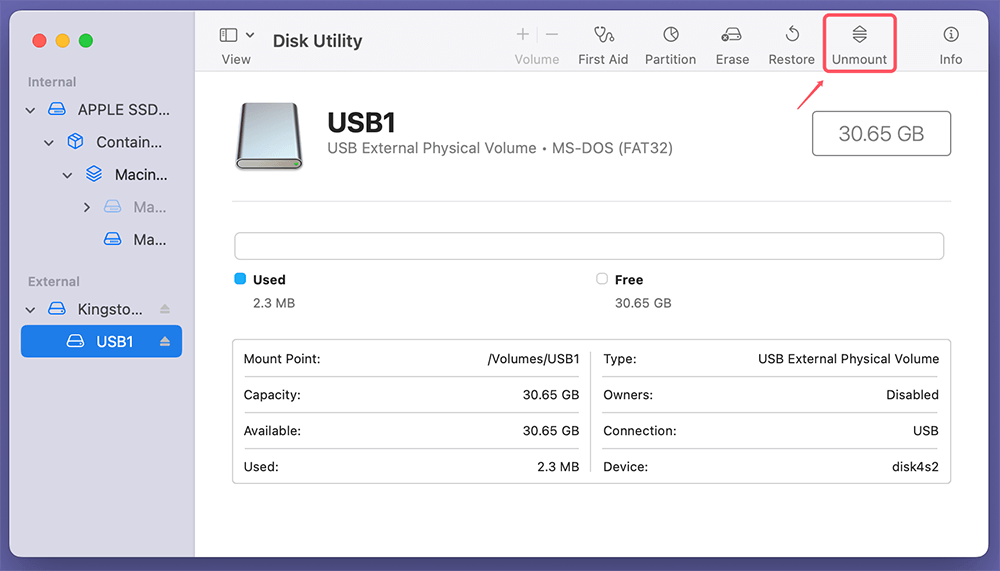Collapse the Kingston external drive

31,310
